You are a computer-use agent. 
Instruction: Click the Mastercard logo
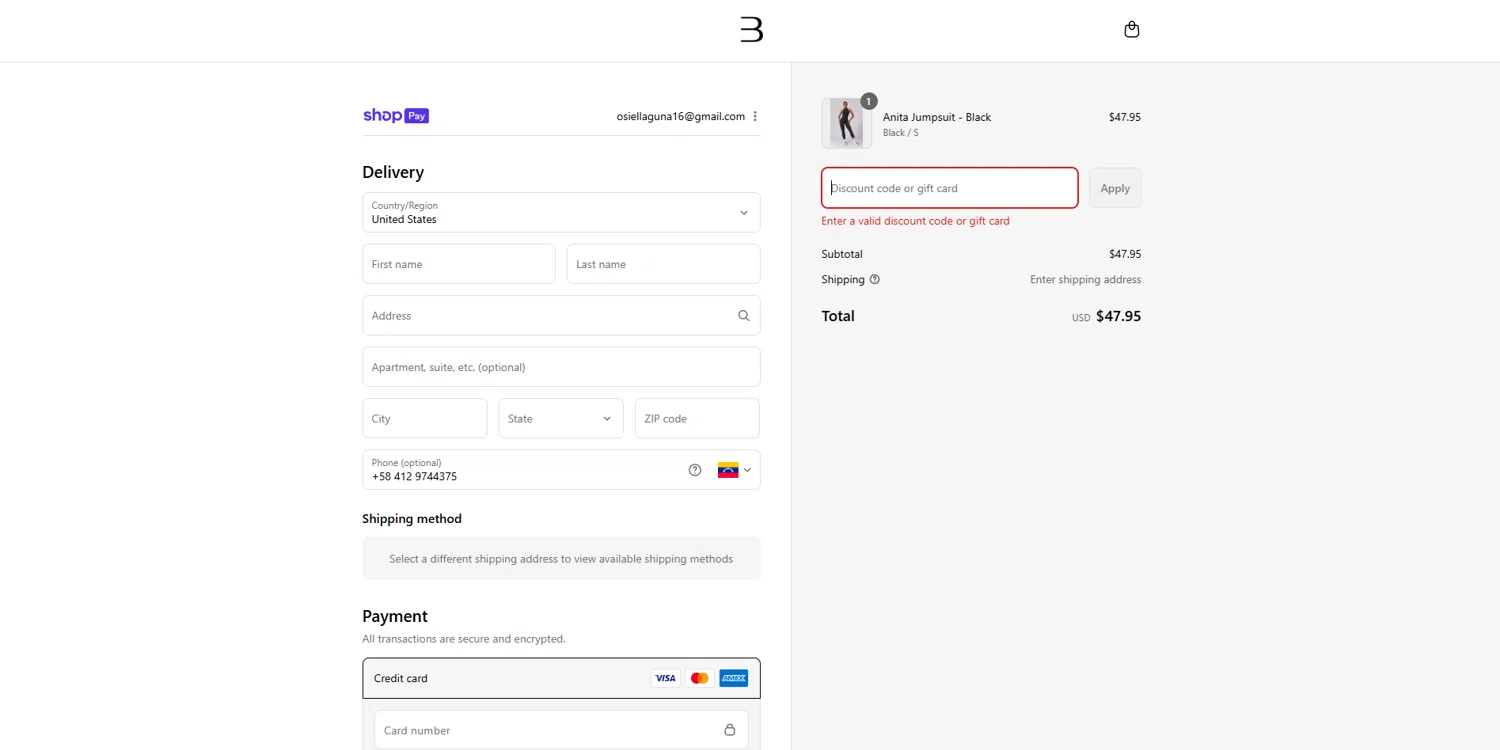point(699,678)
